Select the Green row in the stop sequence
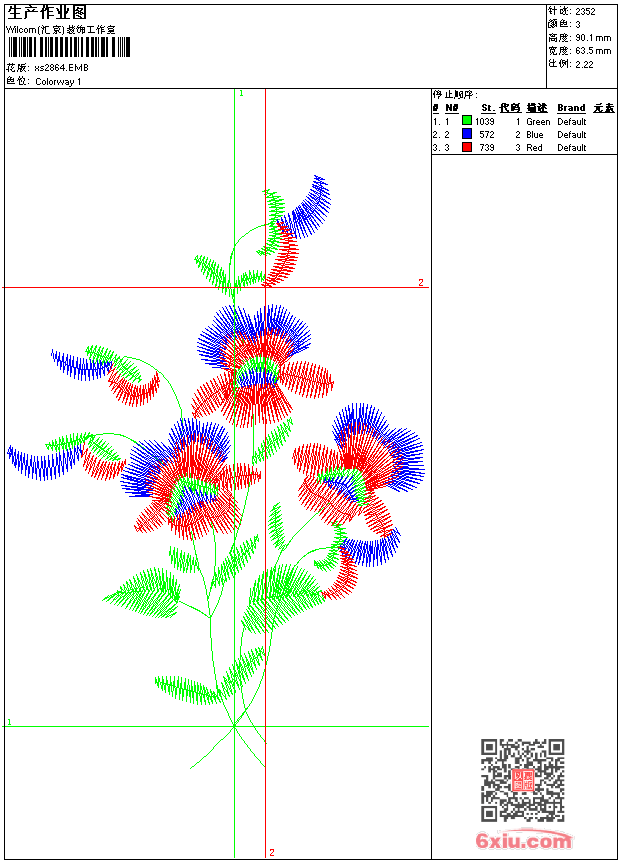Image resolution: width=620 pixels, height=860 pixels. point(524,121)
